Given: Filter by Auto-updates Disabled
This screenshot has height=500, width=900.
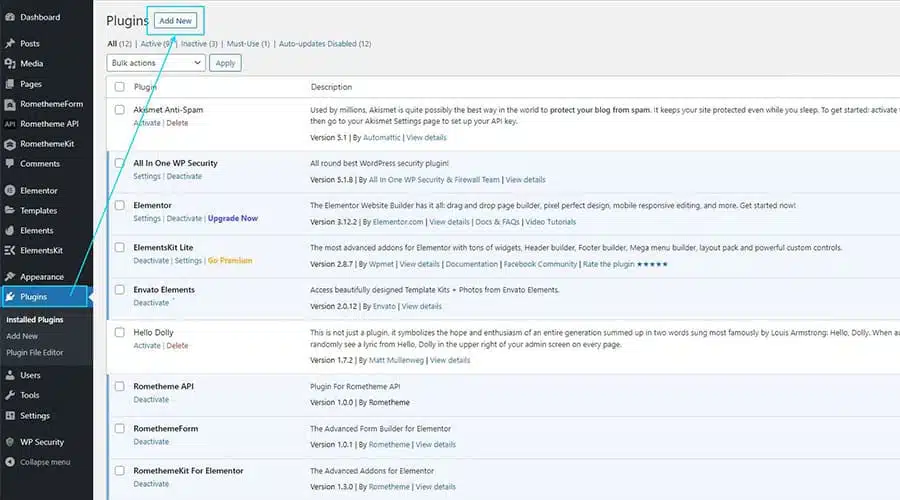Looking at the screenshot, I should point(325,44).
